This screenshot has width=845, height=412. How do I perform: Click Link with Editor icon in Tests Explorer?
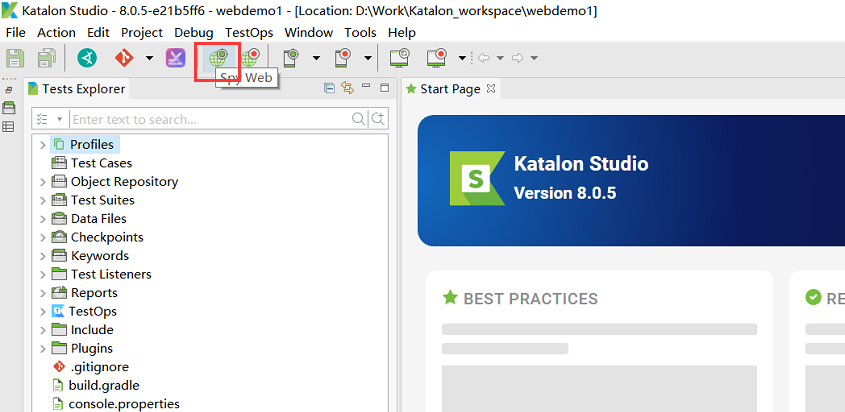[x=347, y=89]
